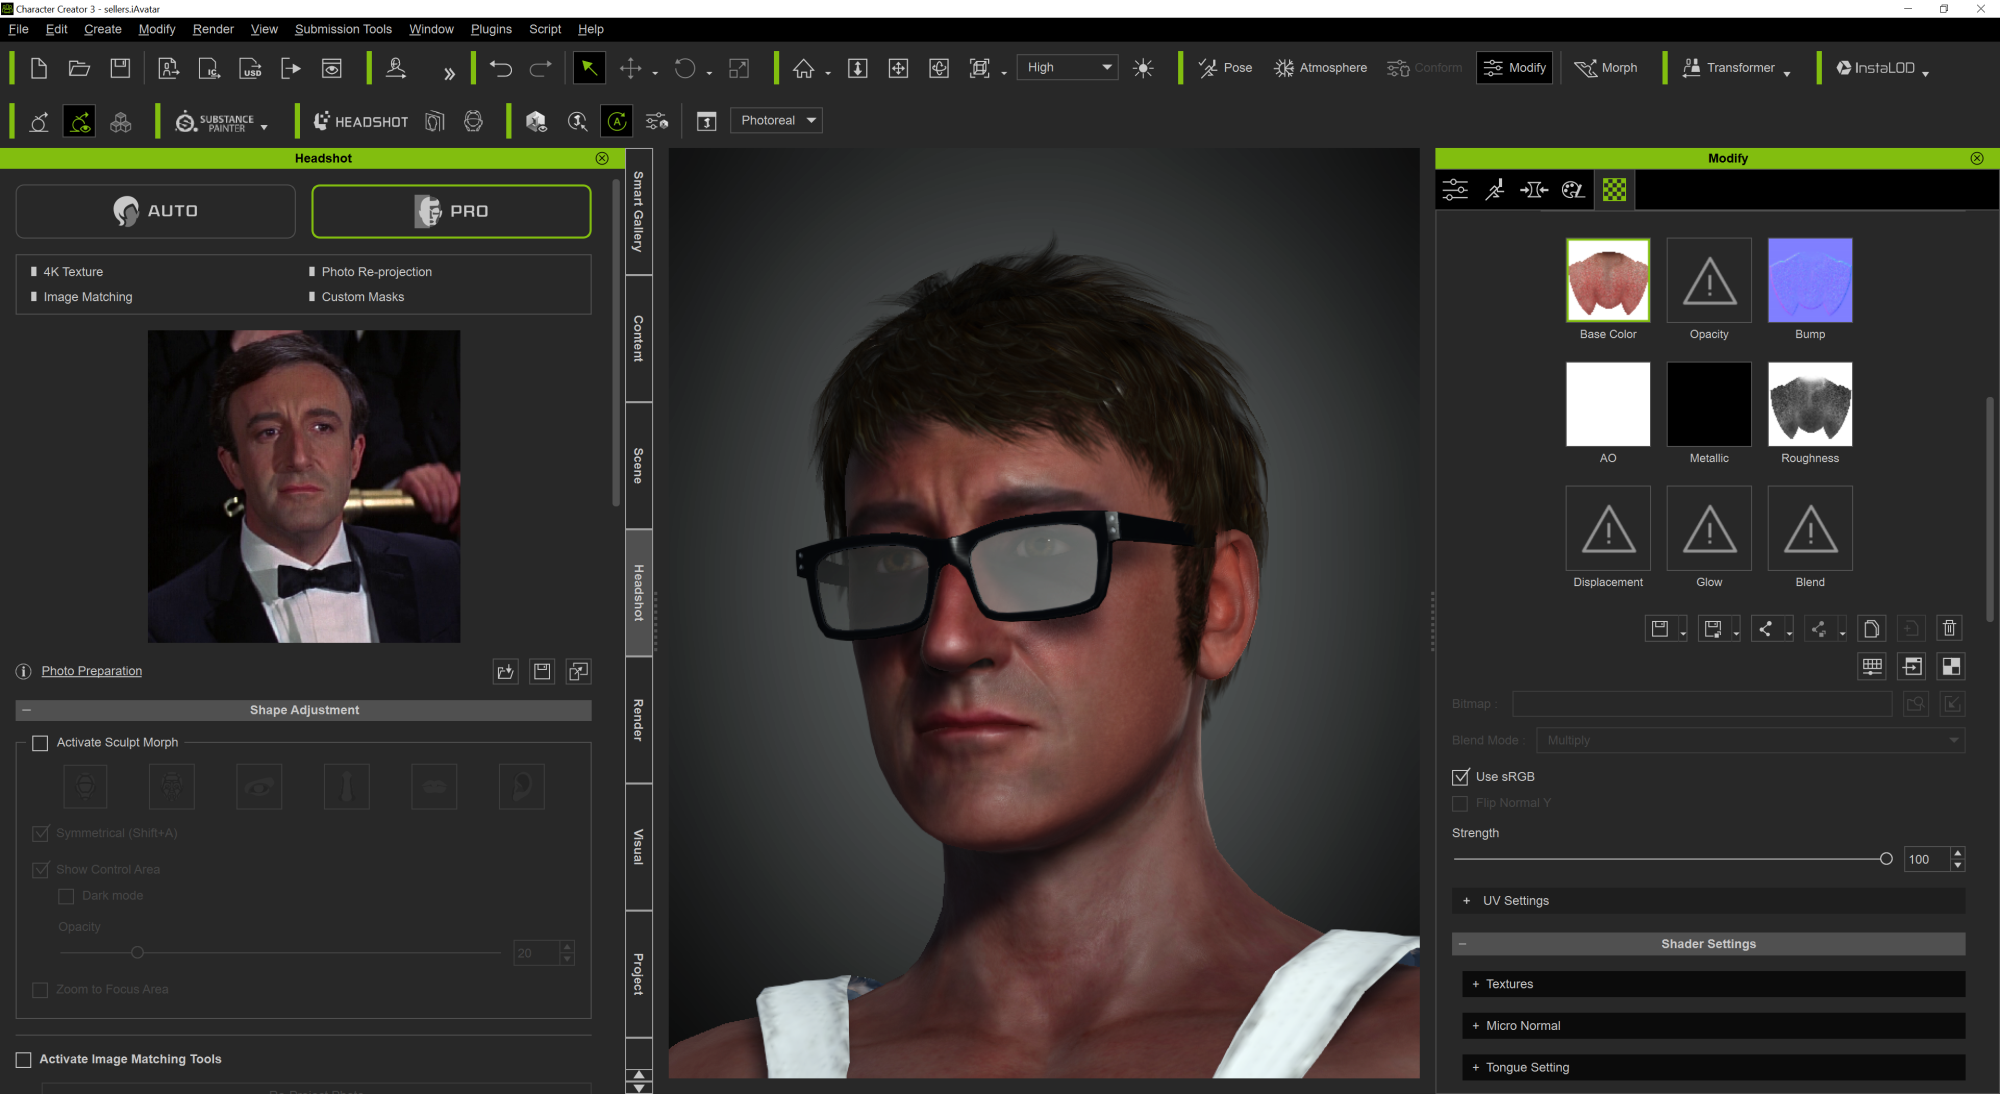Screen dimensions: 2000x1094
Task: Load photo with the import image icon
Action: [505, 672]
